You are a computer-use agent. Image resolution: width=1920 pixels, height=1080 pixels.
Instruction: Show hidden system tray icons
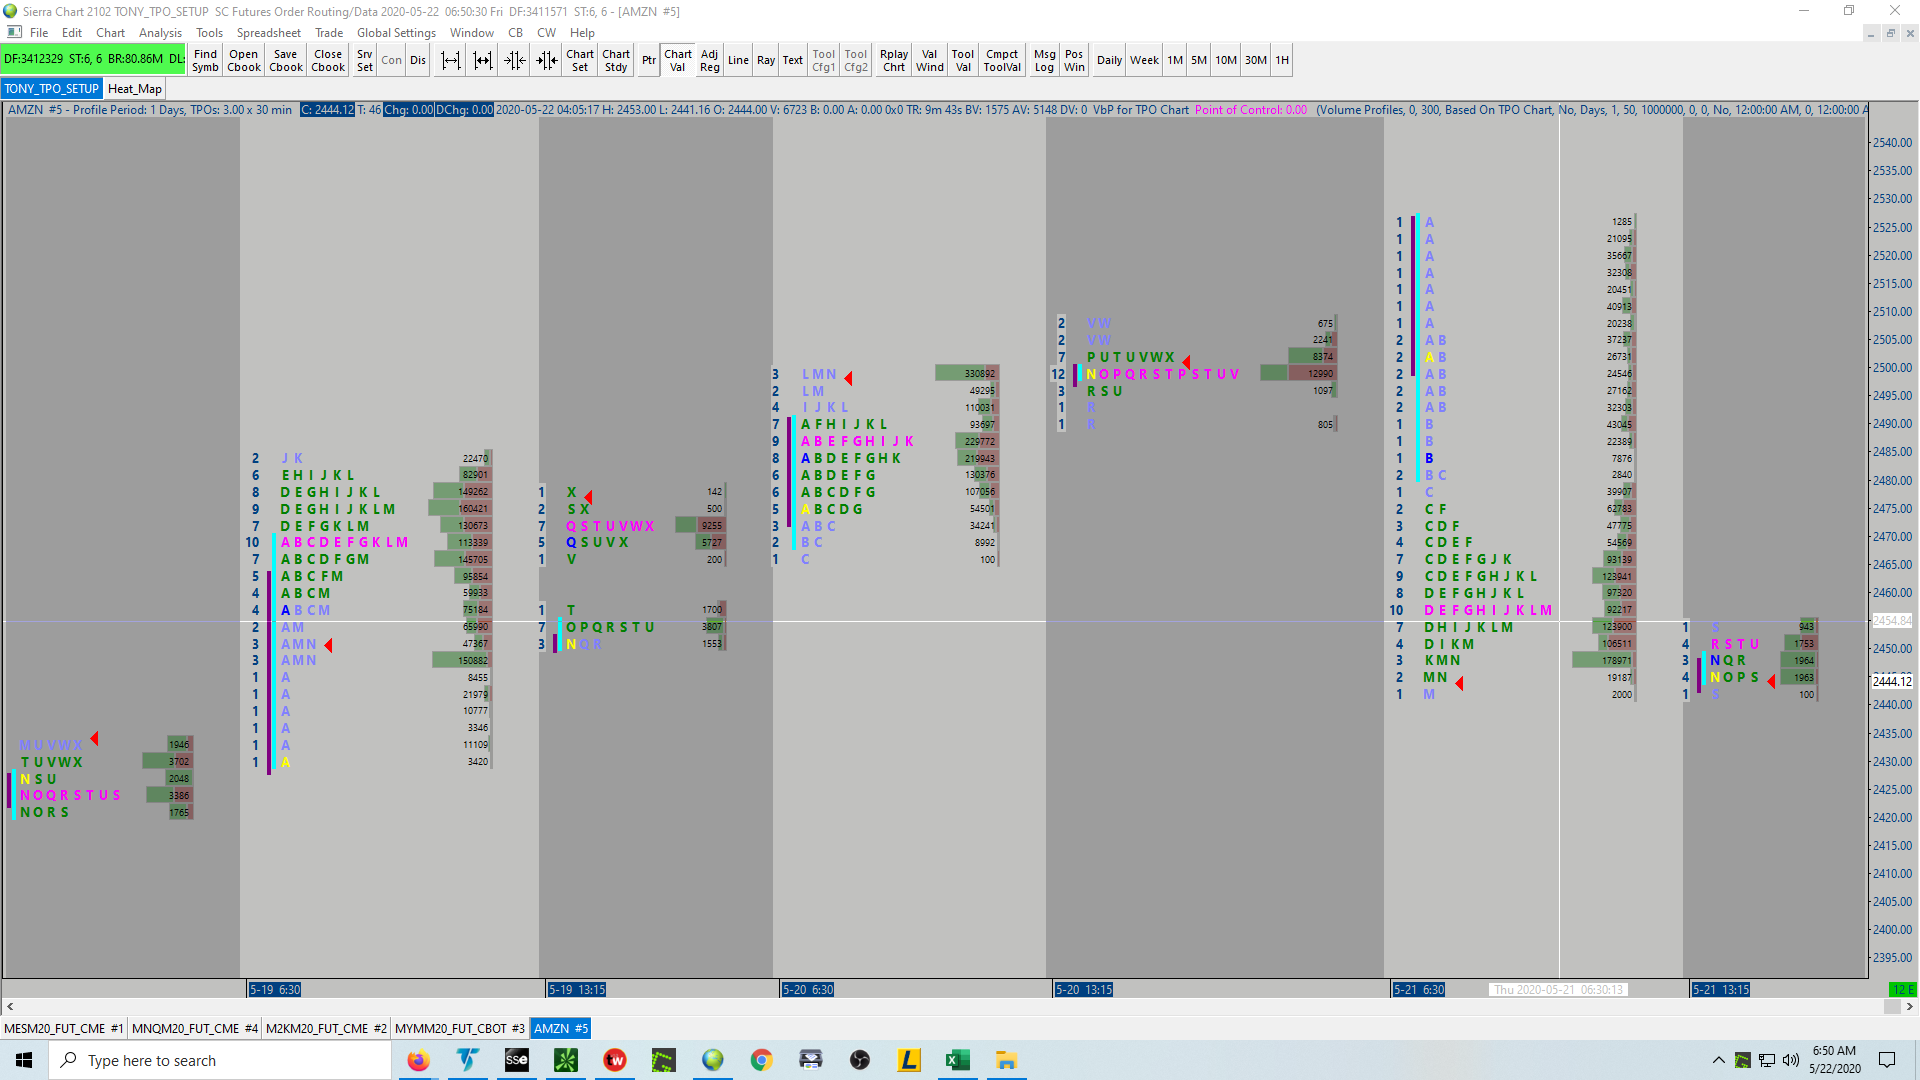[x=1718, y=1060]
